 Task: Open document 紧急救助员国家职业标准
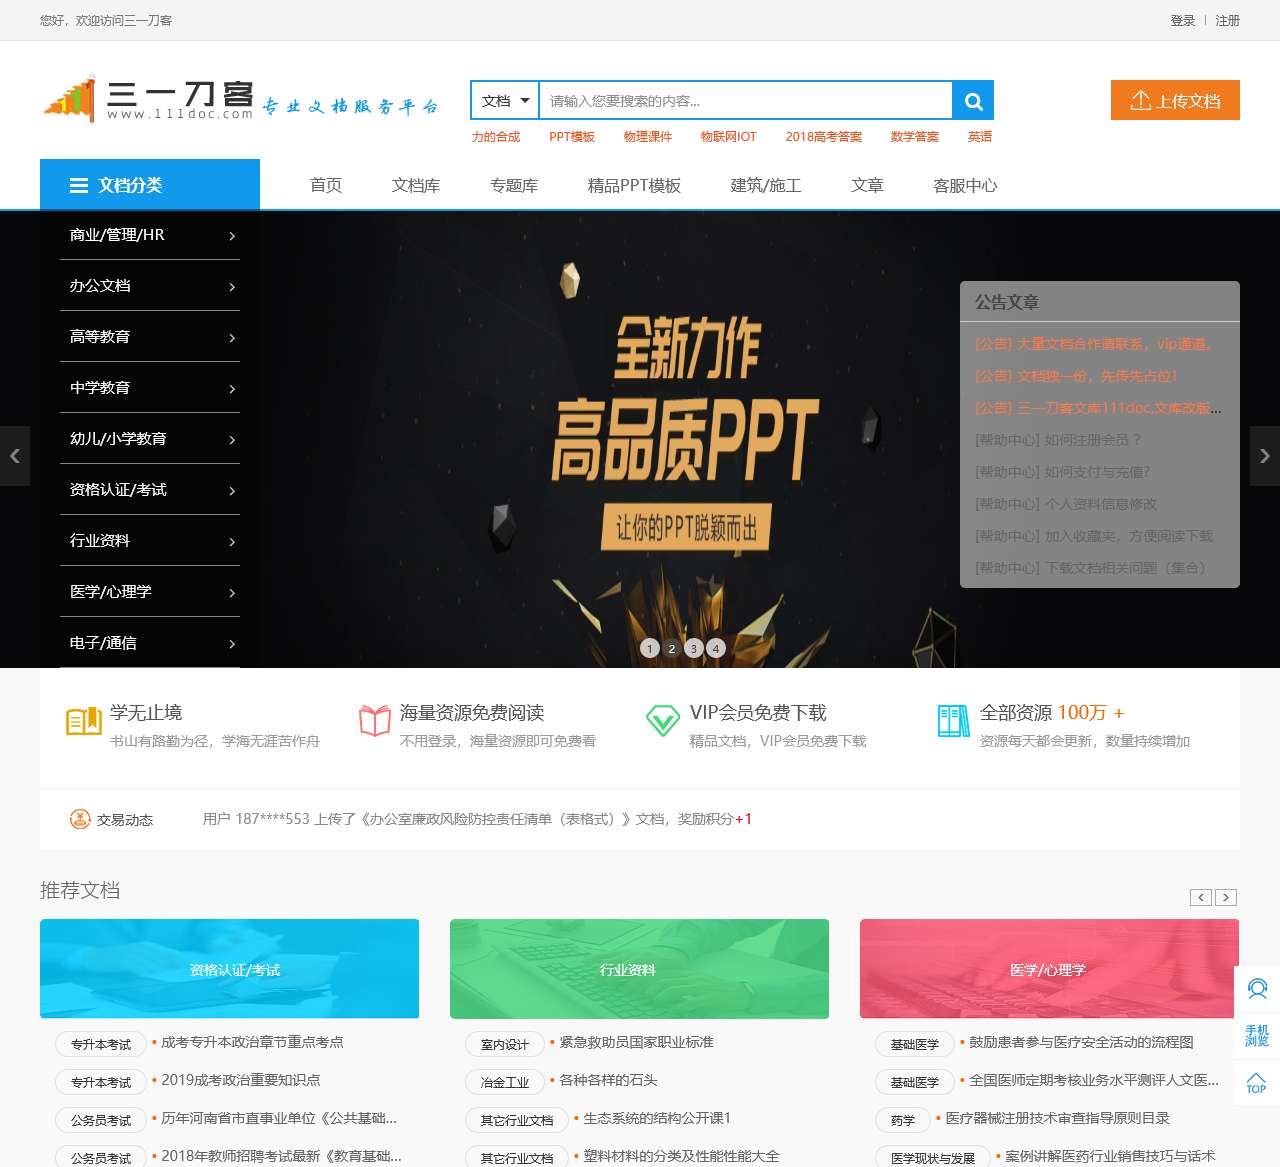pos(636,1042)
